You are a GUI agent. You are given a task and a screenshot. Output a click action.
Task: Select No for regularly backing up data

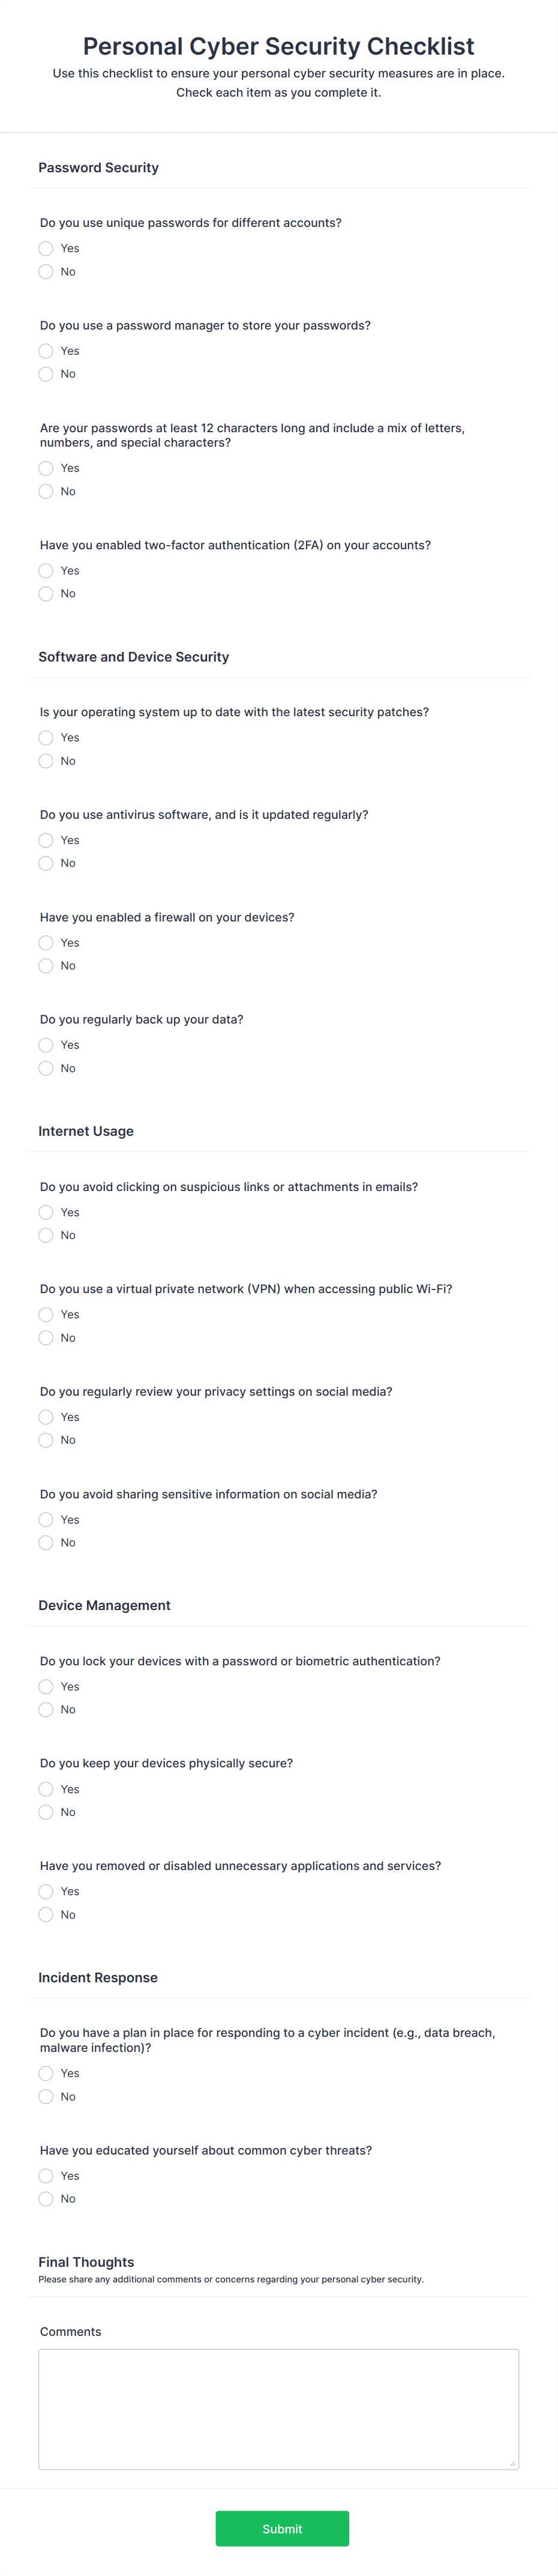pos(46,1067)
